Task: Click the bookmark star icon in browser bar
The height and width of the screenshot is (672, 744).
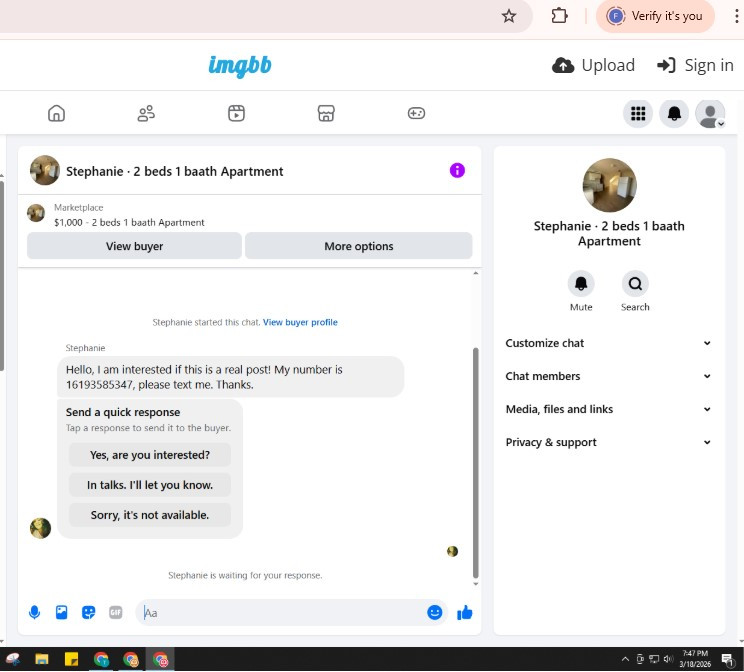Action: (509, 16)
